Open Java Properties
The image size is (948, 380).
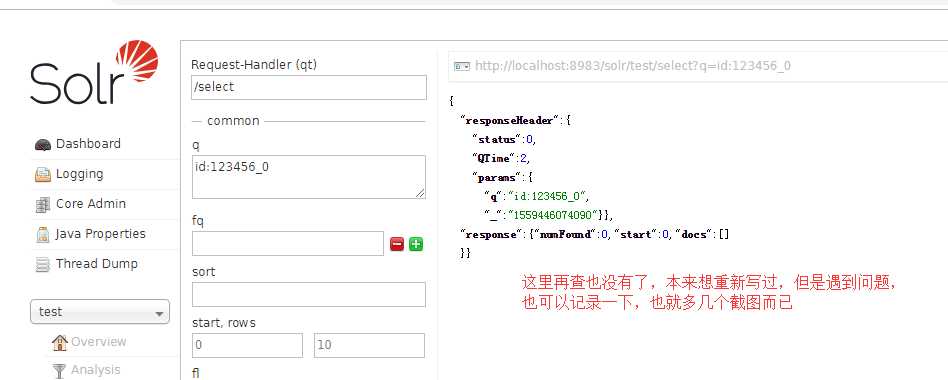pos(100,234)
